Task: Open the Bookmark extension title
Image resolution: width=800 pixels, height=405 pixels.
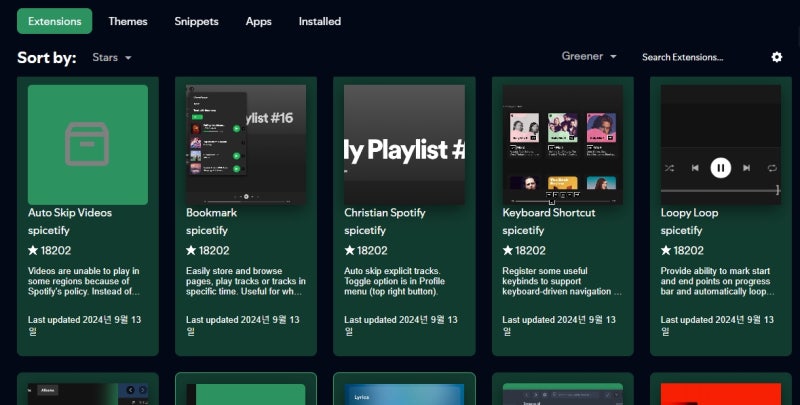Action: 212,213
